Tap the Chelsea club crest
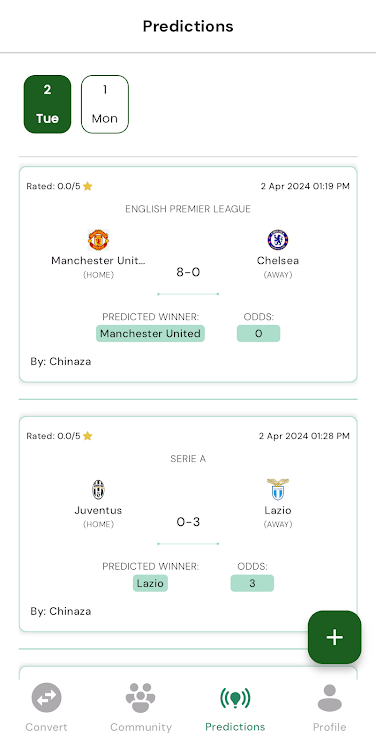Screen dimensions: 376x750 pos(278,240)
